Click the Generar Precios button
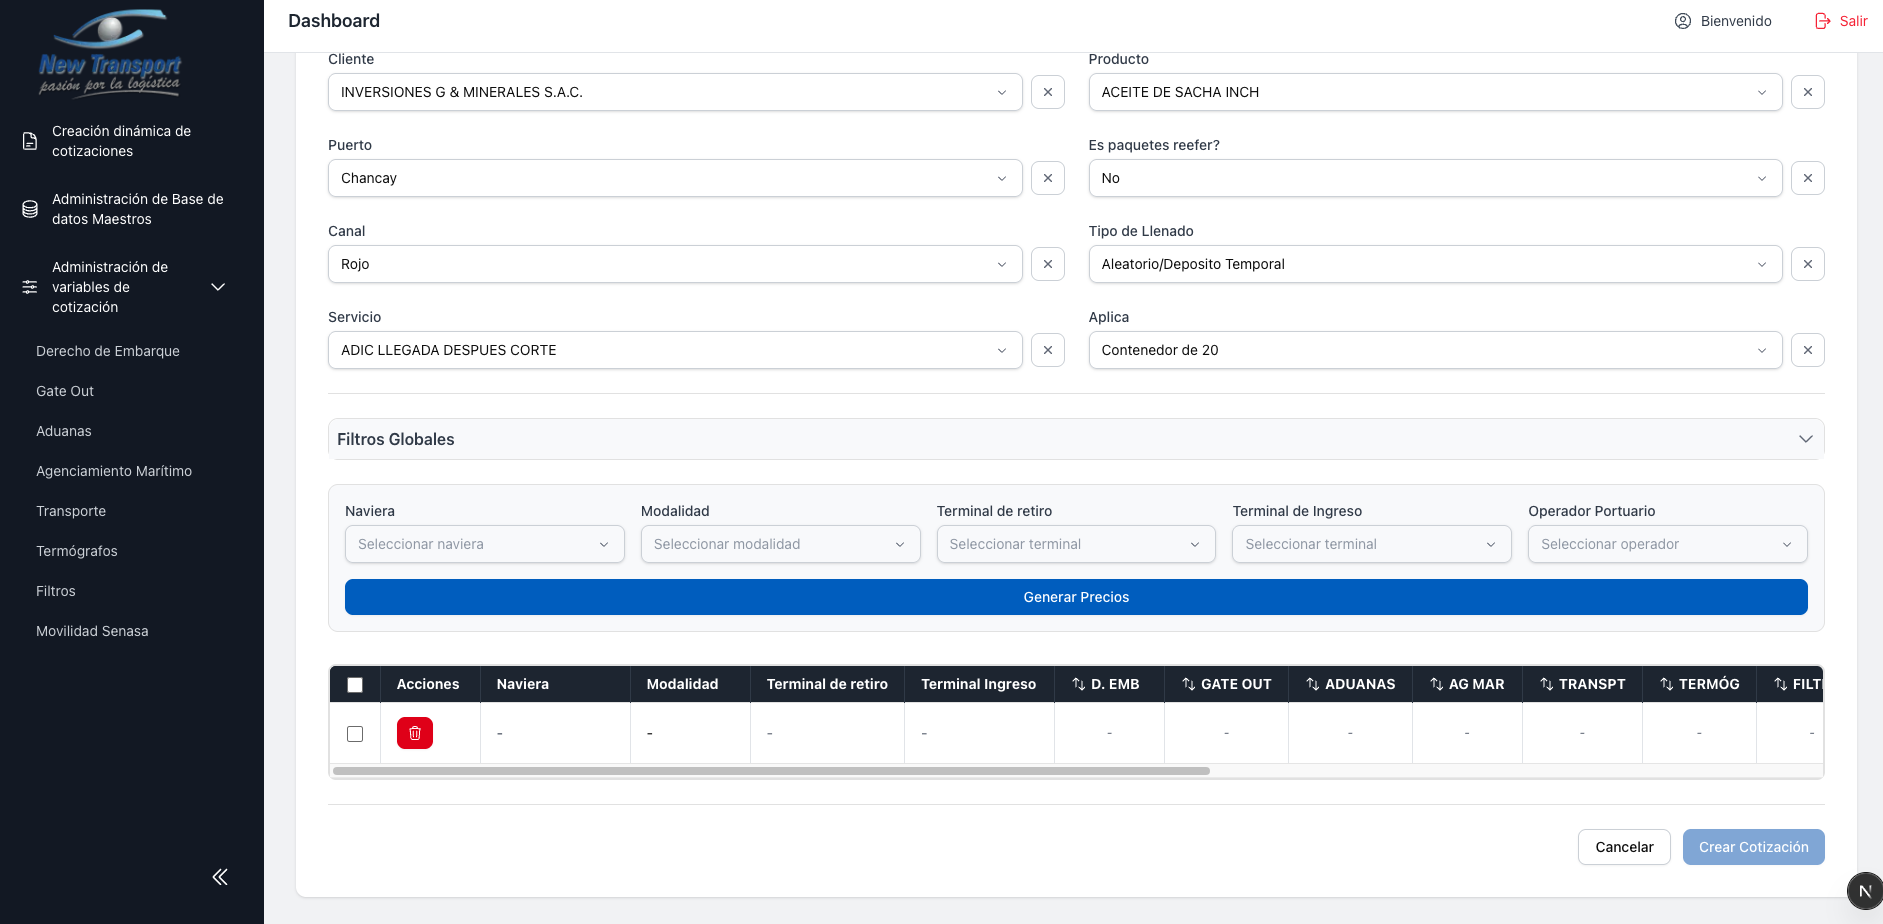The height and width of the screenshot is (924, 1883). pos(1075,597)
